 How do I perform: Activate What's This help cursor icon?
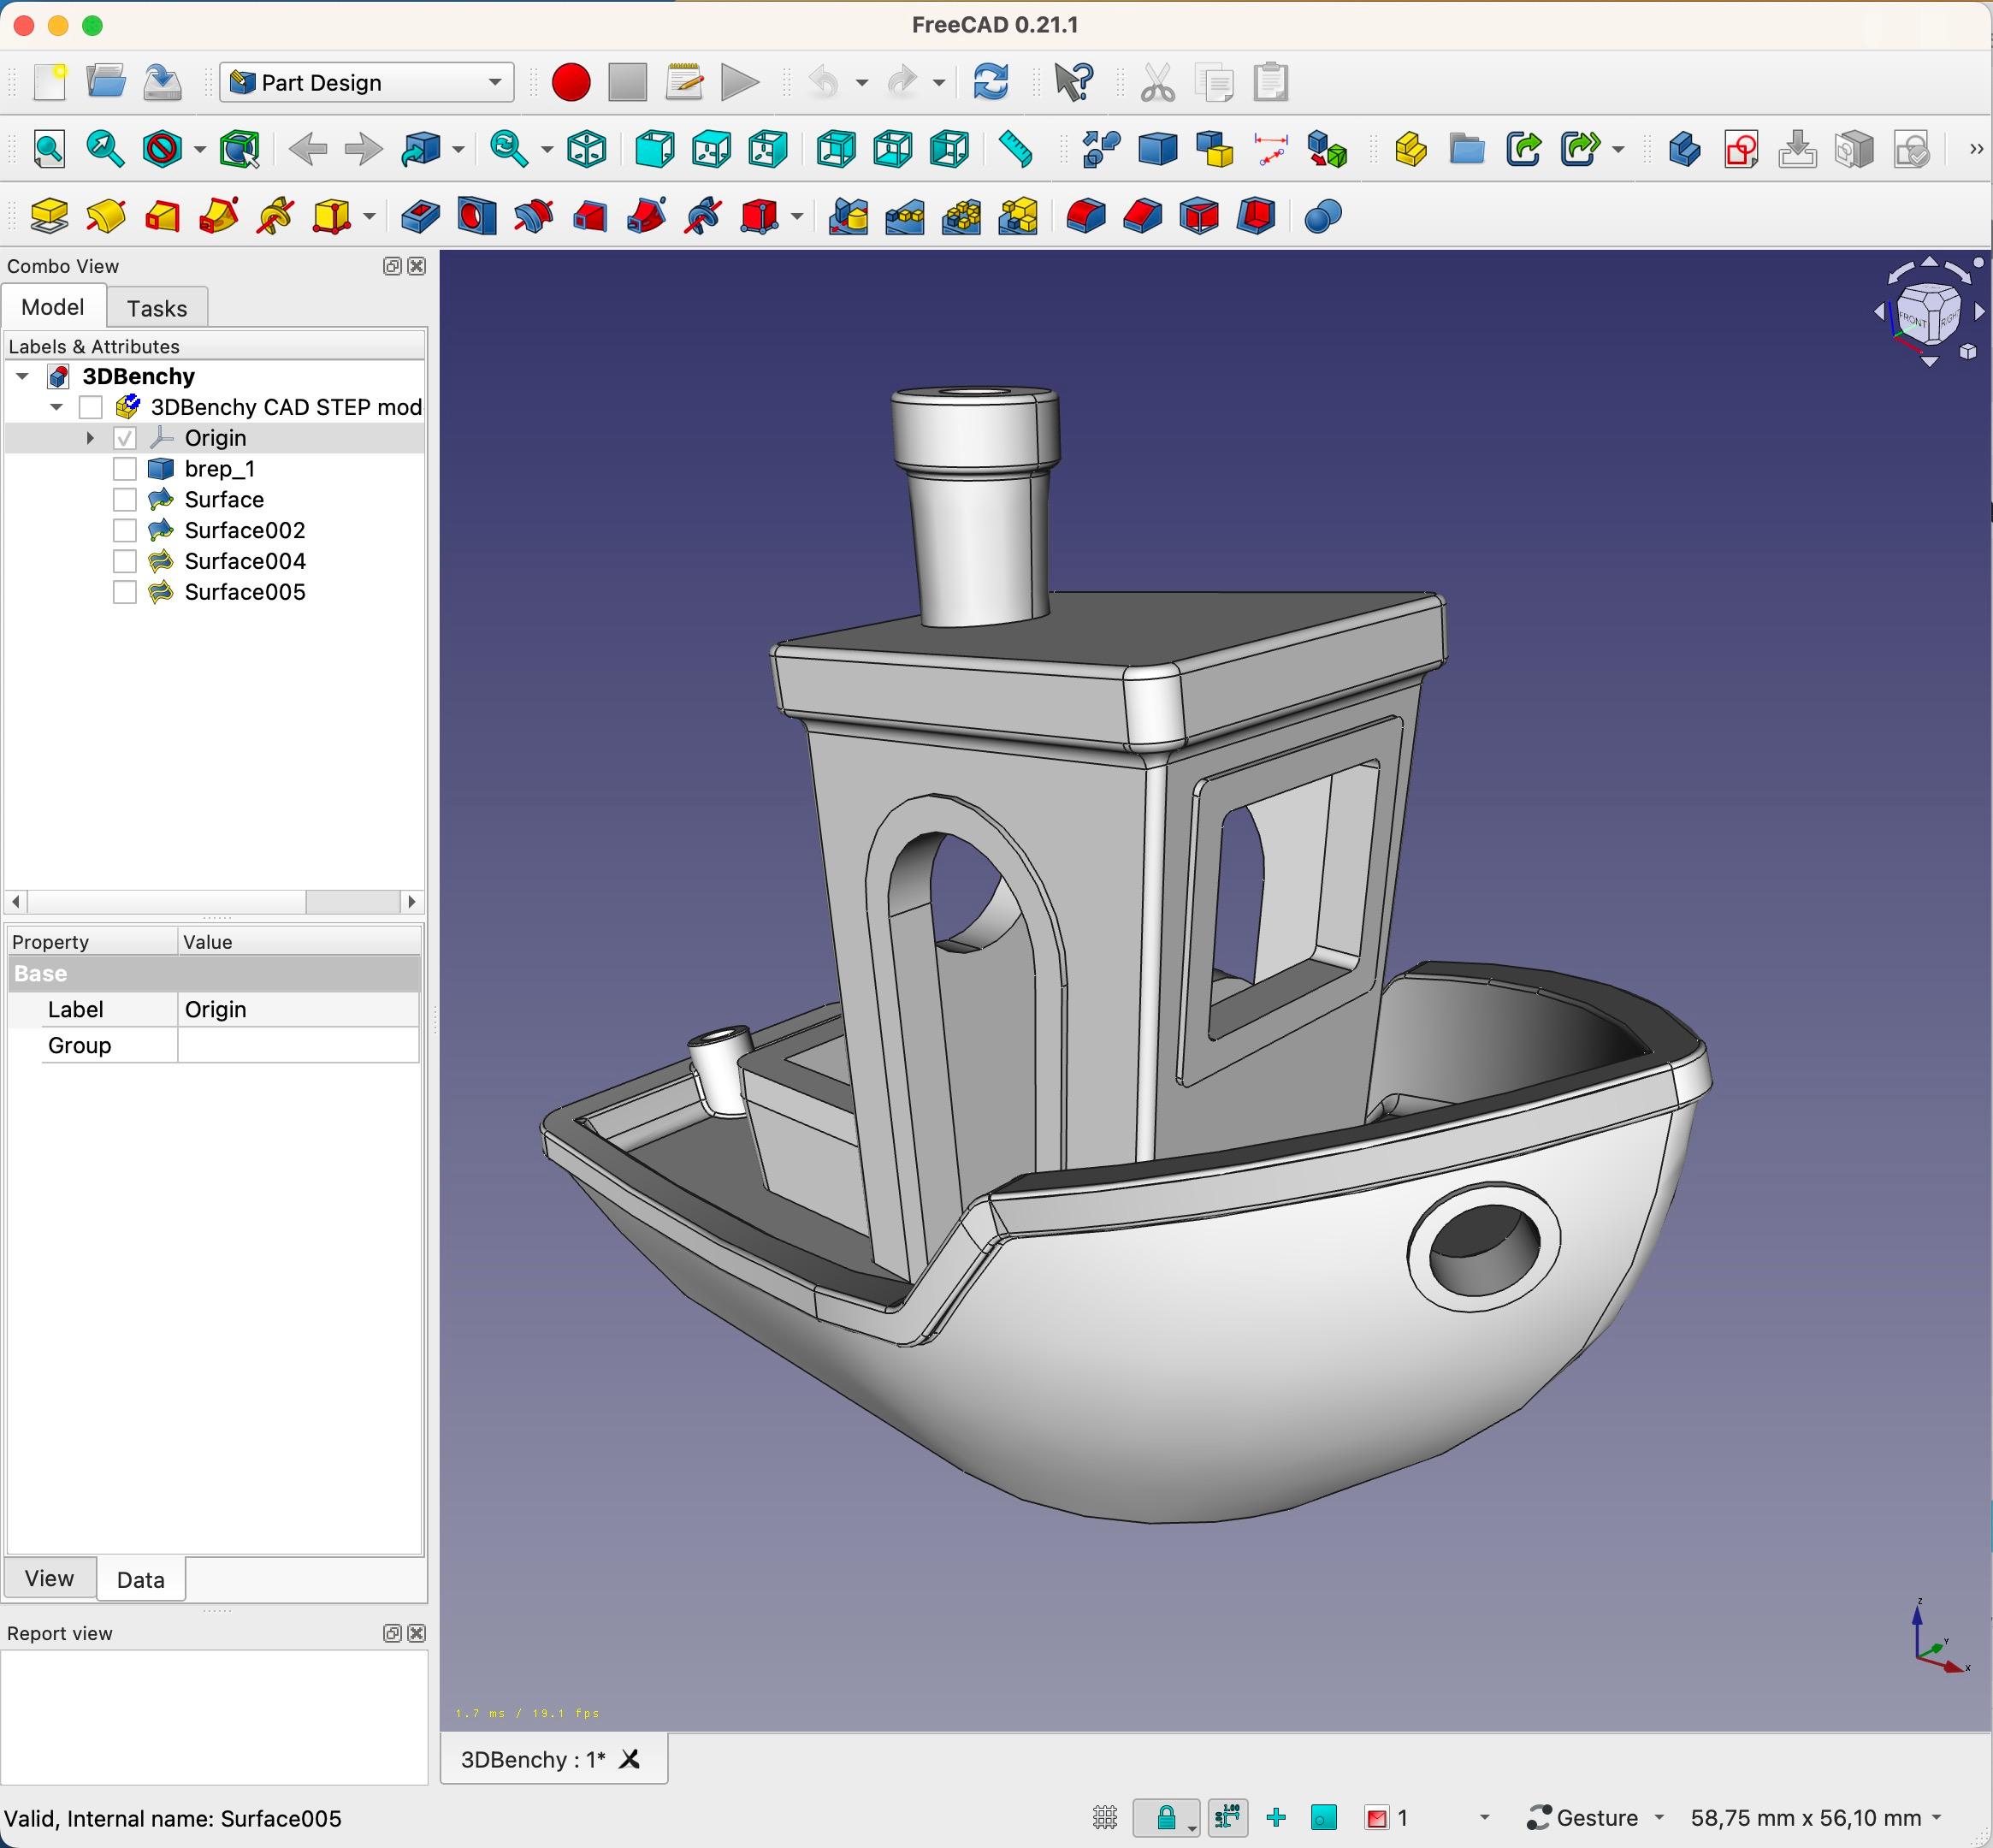1074,82
